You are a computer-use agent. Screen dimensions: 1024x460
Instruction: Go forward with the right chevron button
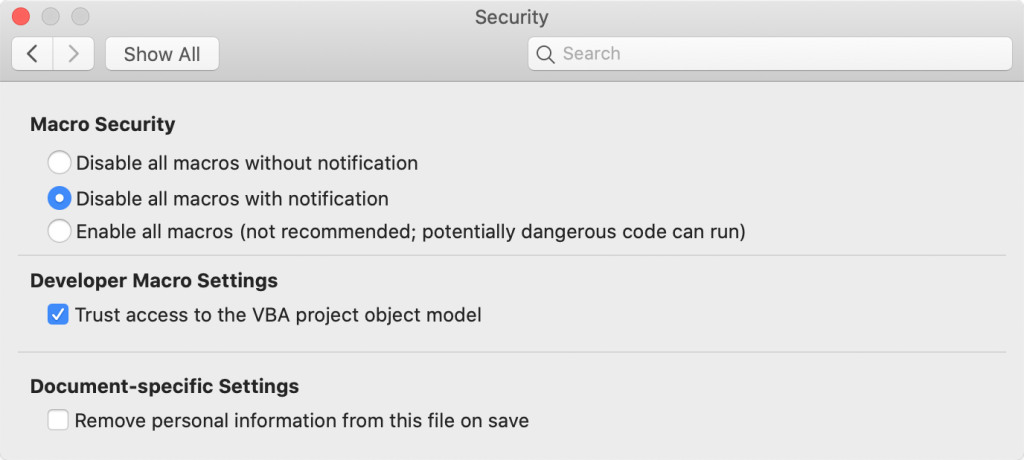coord(73,54)
